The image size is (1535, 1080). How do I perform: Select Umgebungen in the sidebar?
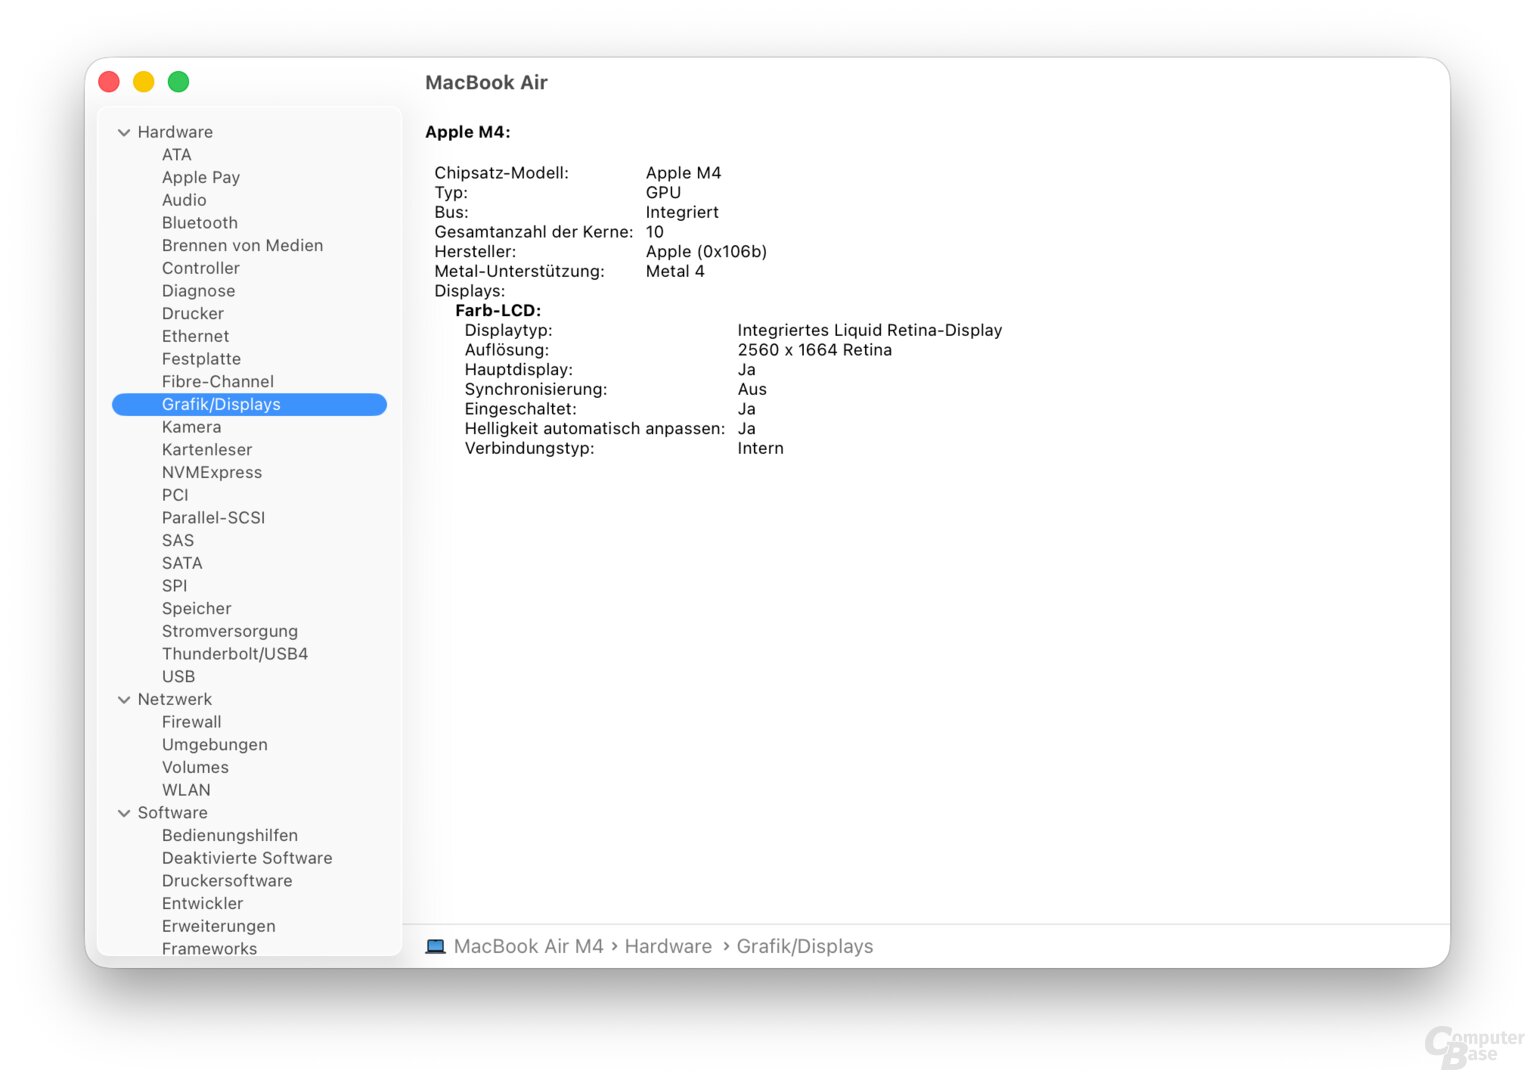(x=215, y=745)
